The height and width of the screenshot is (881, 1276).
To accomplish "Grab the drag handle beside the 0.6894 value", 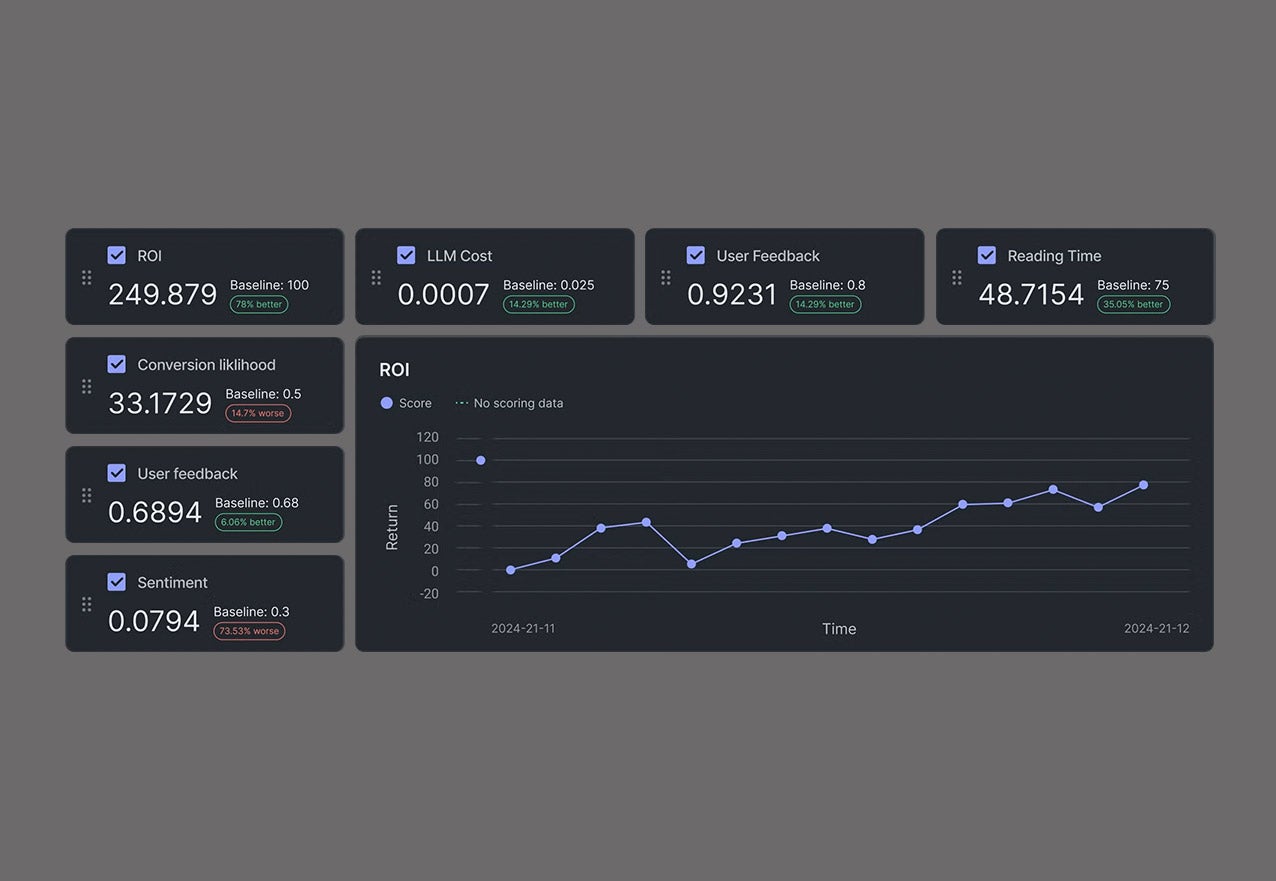I will (x=87, y=495).
